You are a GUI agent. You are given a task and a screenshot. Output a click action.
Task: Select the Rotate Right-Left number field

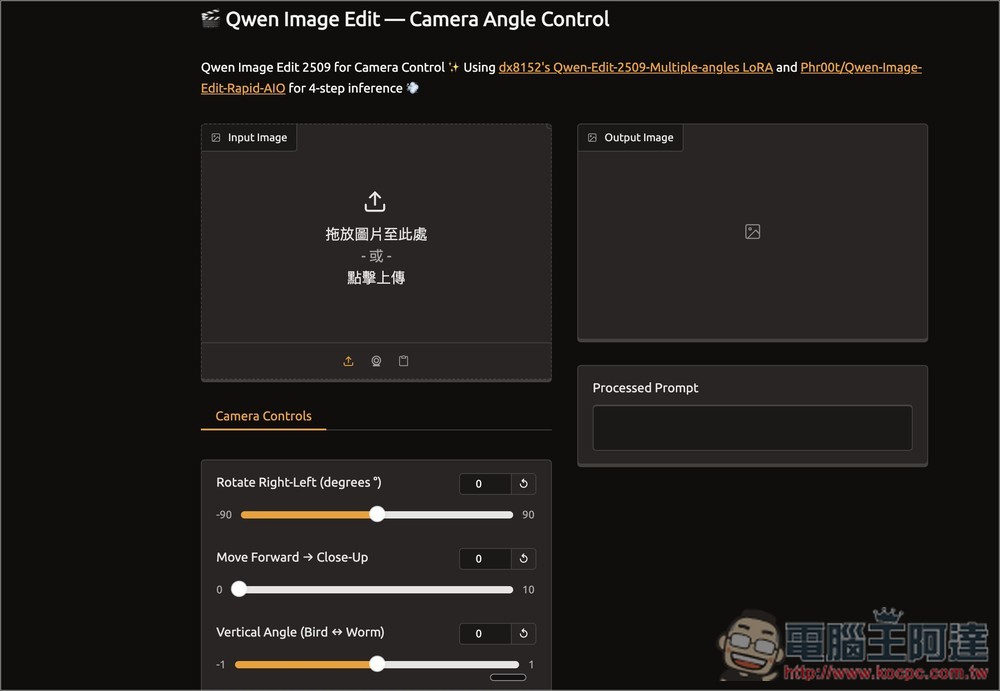click(x=479, y=483)
